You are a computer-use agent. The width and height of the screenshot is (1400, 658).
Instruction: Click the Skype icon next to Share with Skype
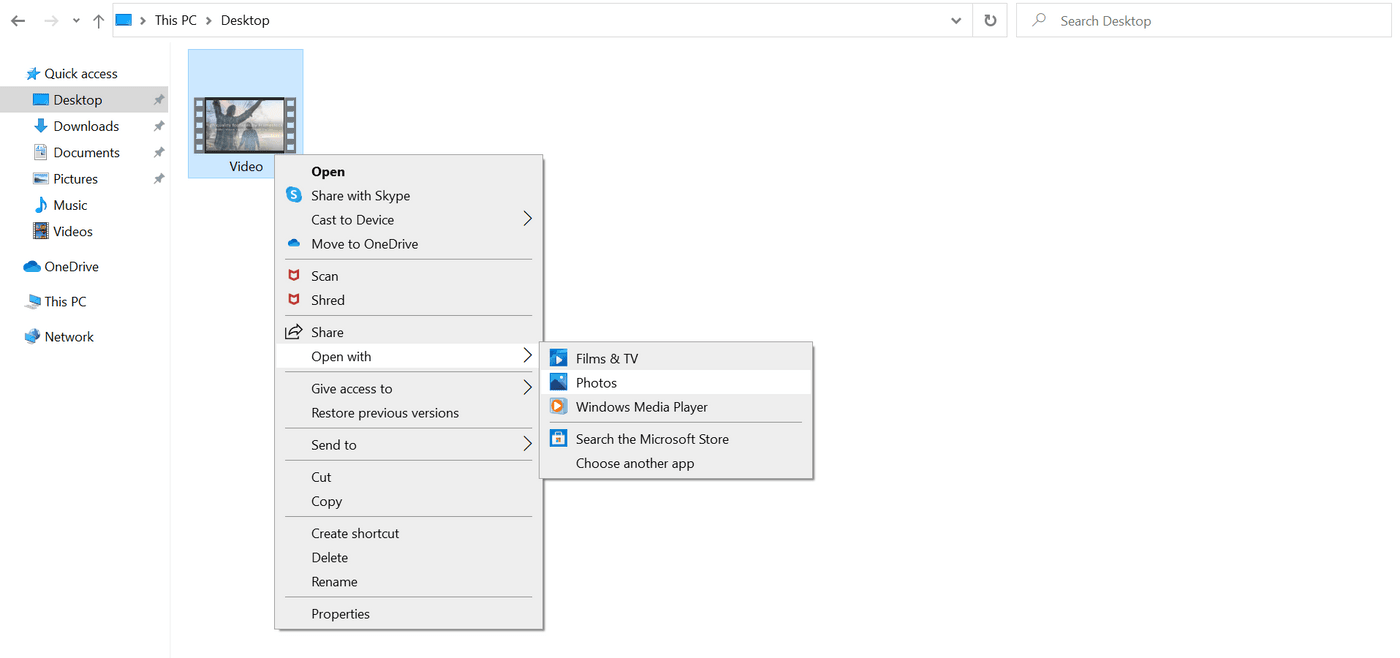[293, 195]
